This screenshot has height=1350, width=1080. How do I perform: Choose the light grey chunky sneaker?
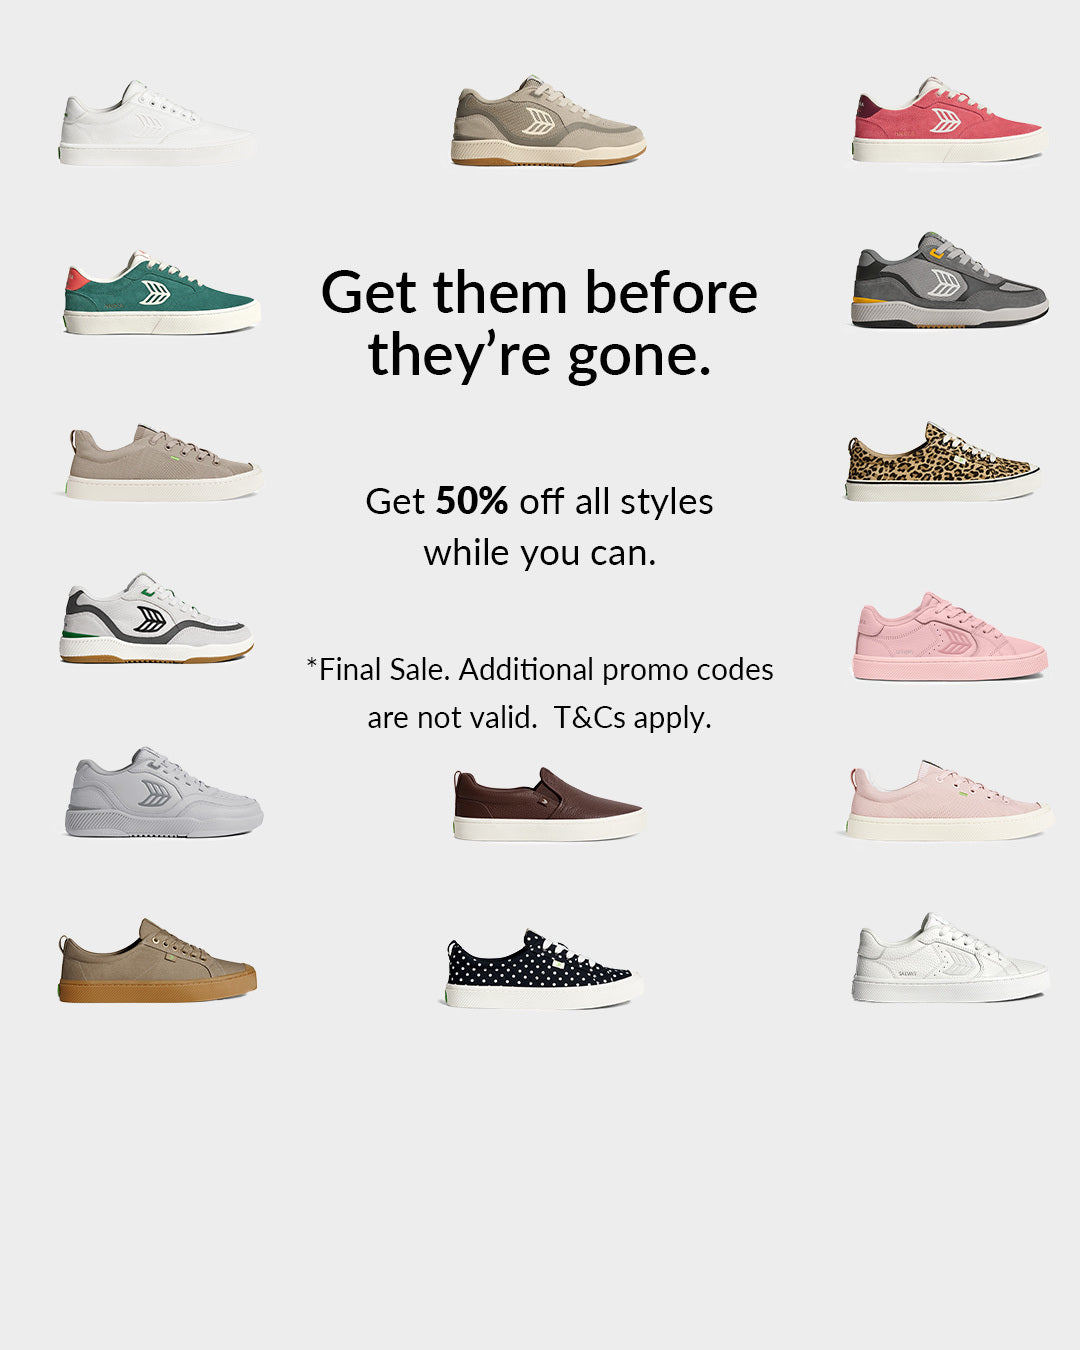click(x=164, y=792)
